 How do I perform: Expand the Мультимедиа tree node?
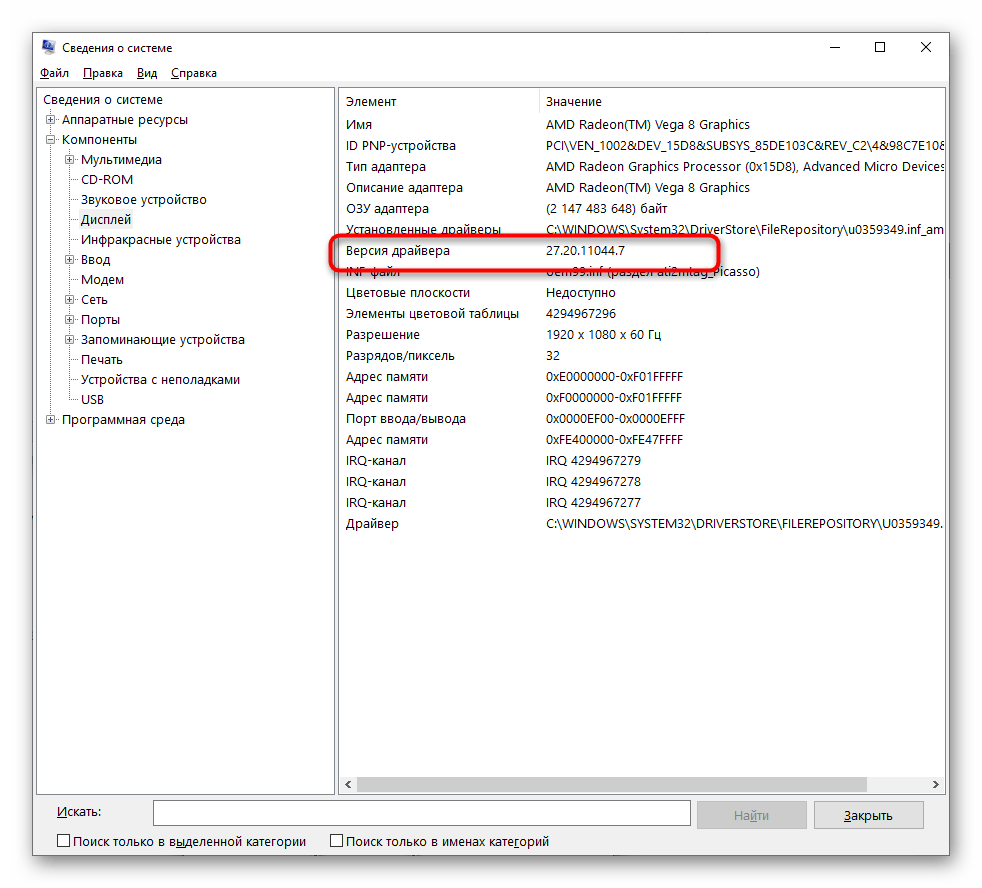click(x=70, y=160)
